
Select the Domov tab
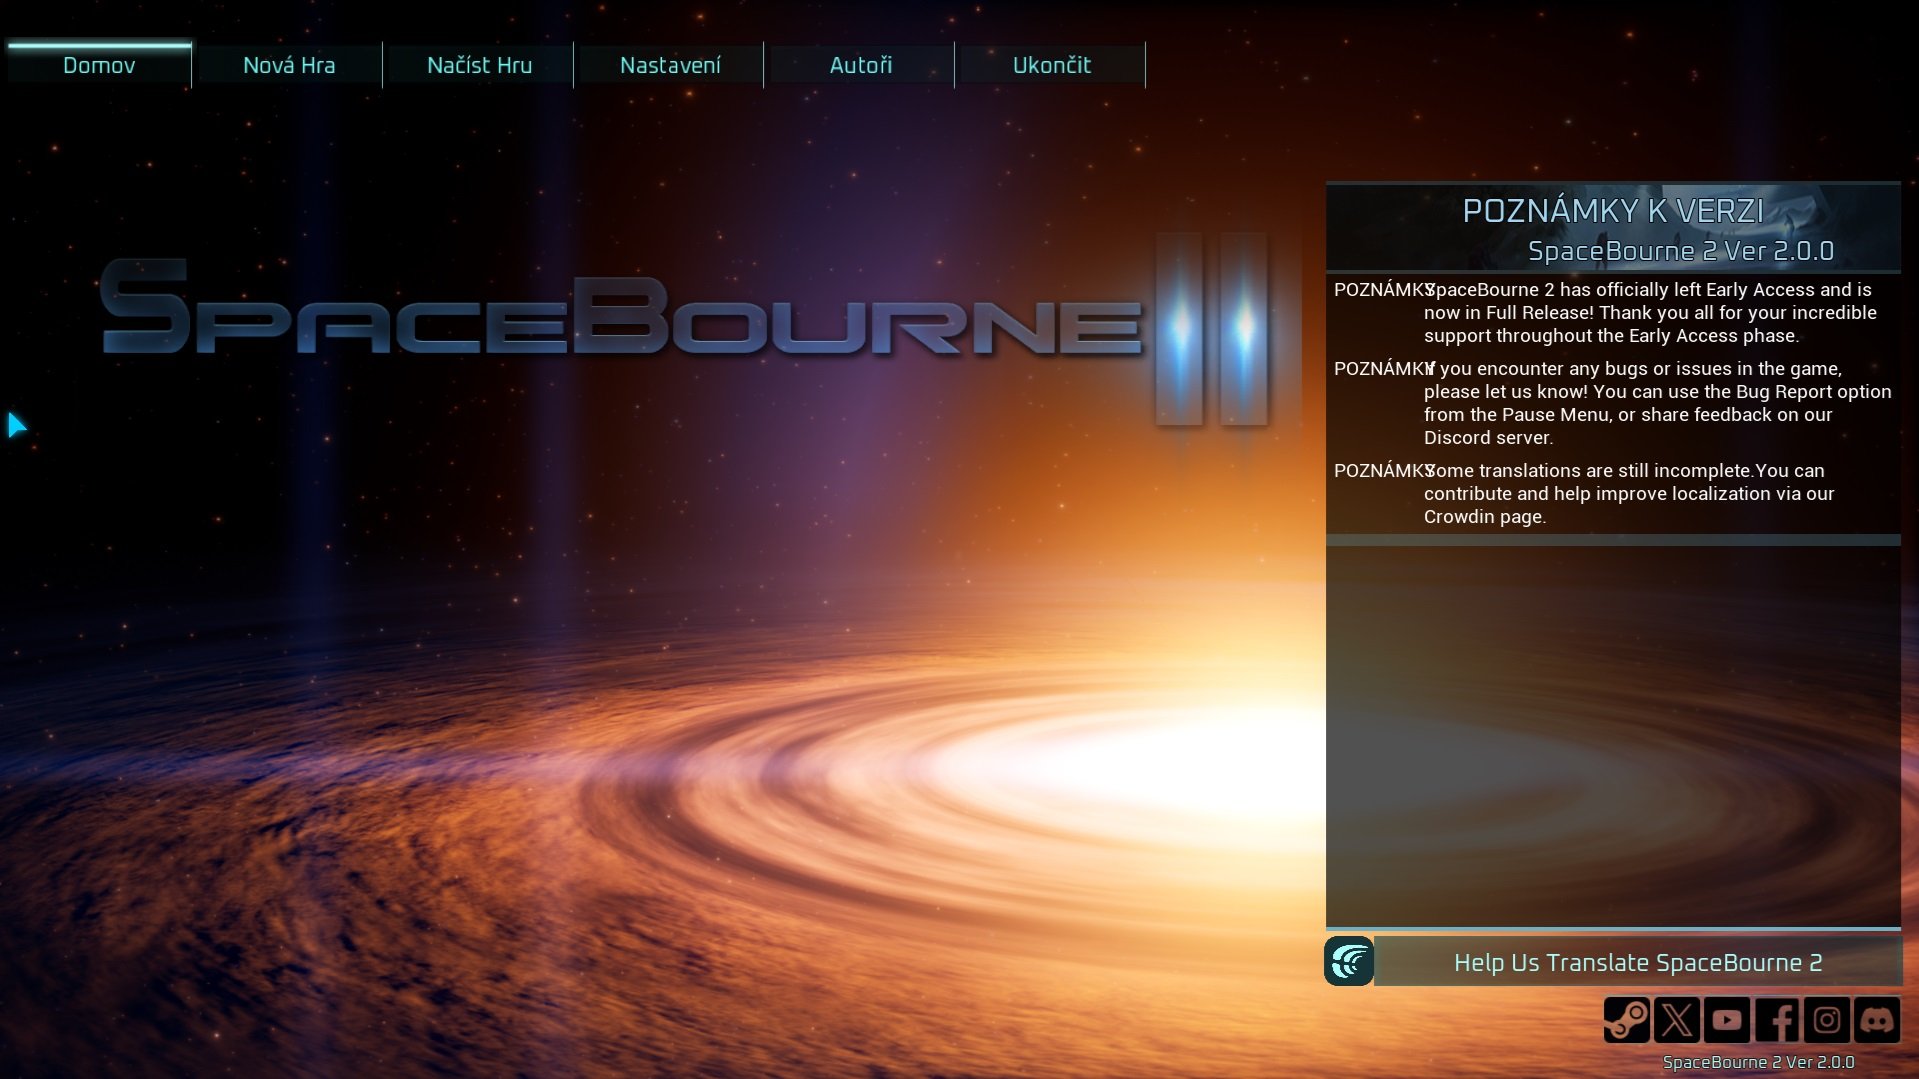[98, 65]
